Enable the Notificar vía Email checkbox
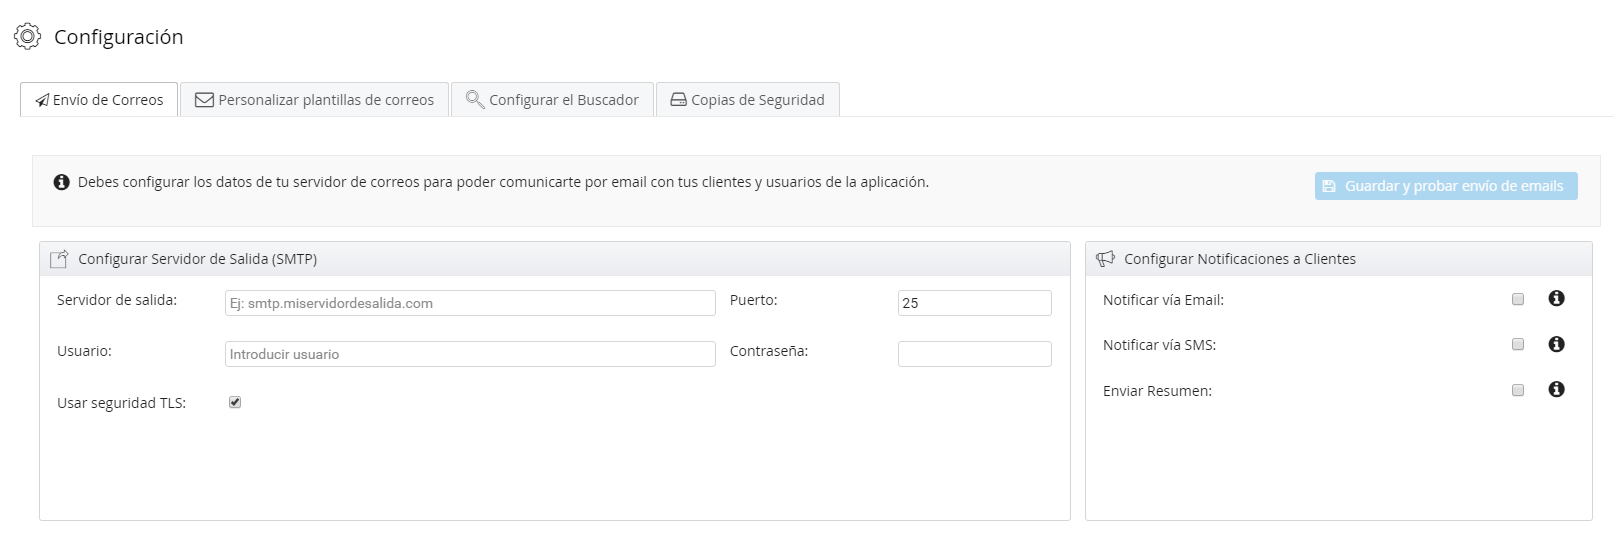This screenshot has height=543, width=1622. coord(1518,299)
